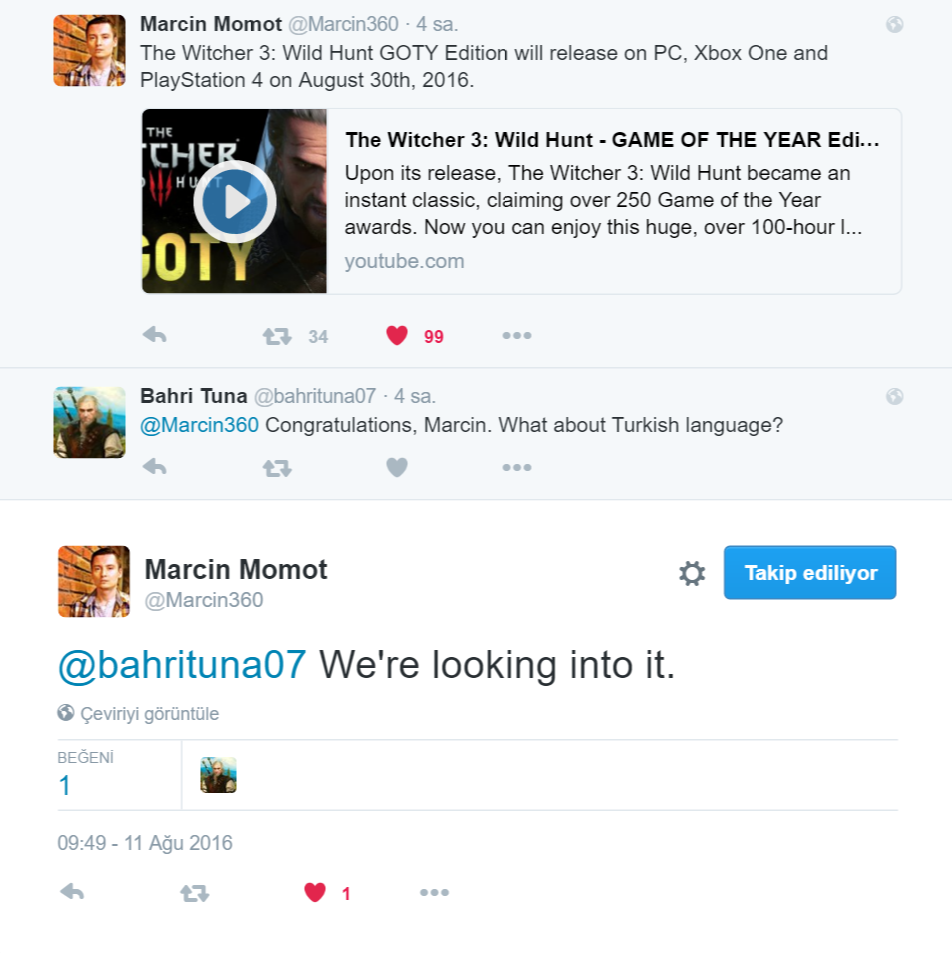The height and width of the screenshot is (953, 952).
Task: Open more options on Bahri Tuna's tweet
Action: [x=517, y=467]
